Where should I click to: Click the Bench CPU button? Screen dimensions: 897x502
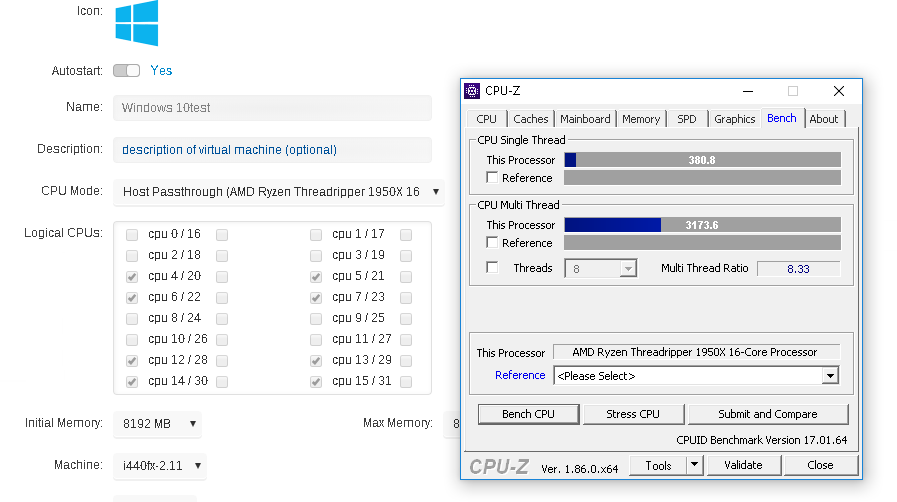[x=528, y=414]
